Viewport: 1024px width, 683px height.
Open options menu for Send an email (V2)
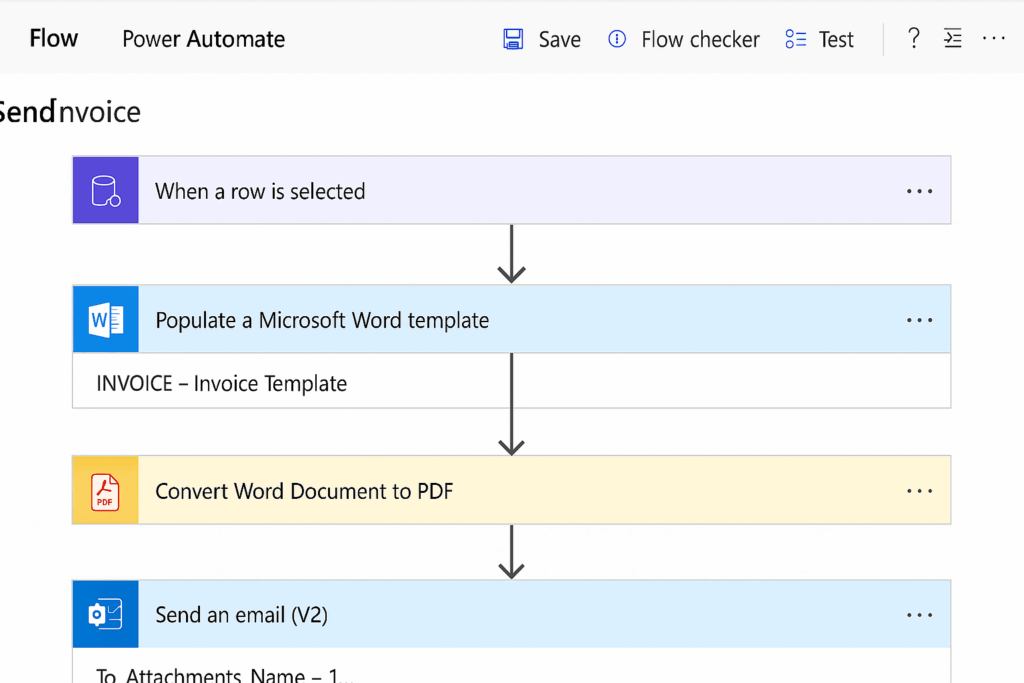point(919,614)
